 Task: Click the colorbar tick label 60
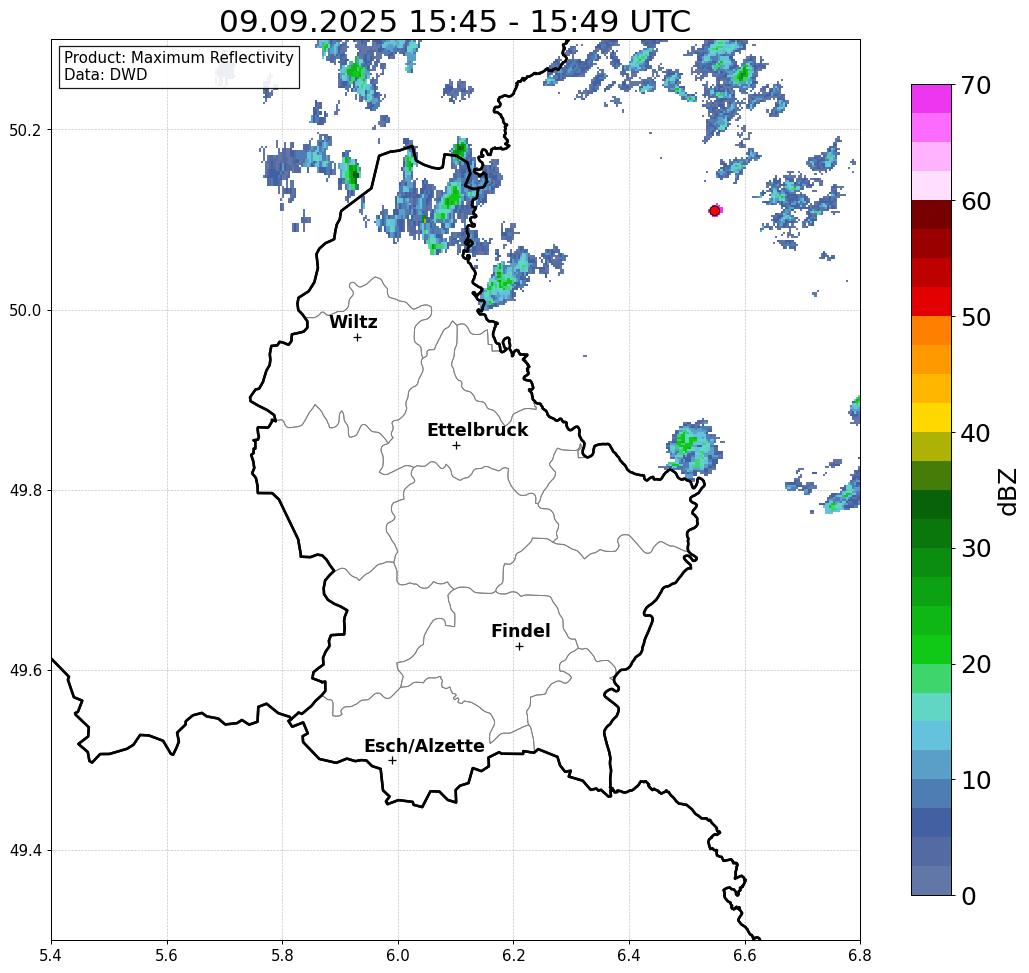coord(975,201)
